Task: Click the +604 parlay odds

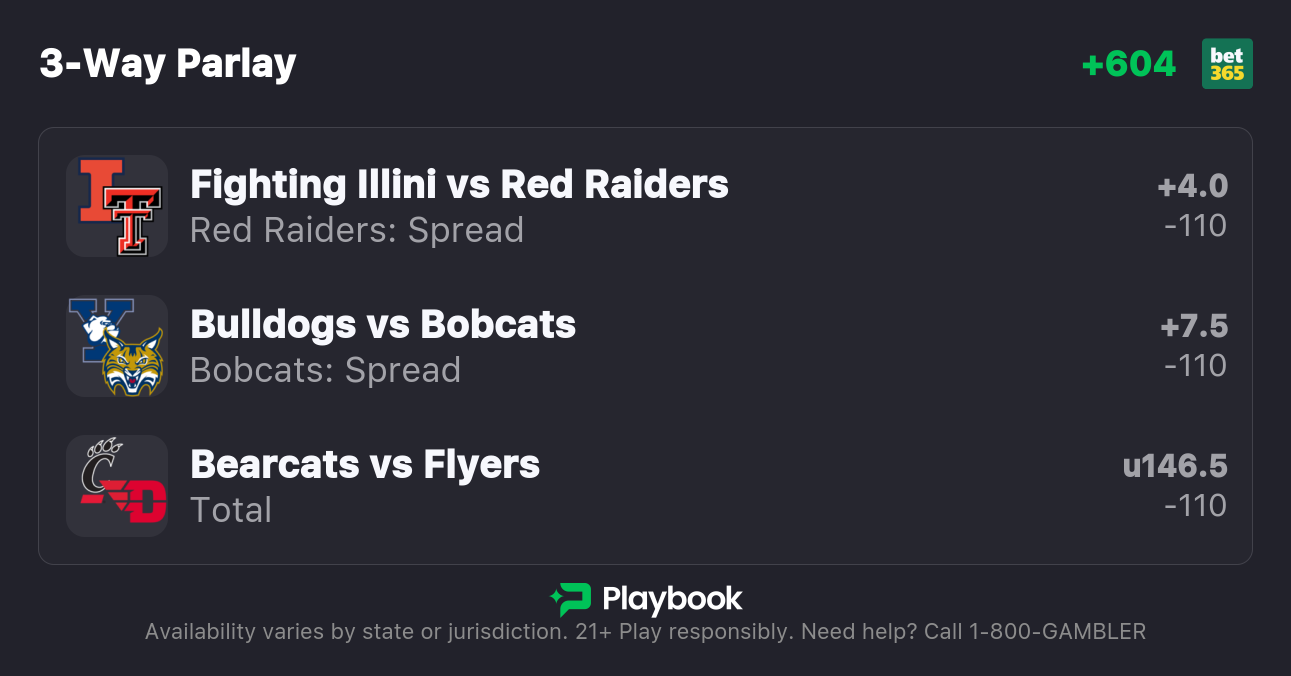Action: tap(1129, 64)
